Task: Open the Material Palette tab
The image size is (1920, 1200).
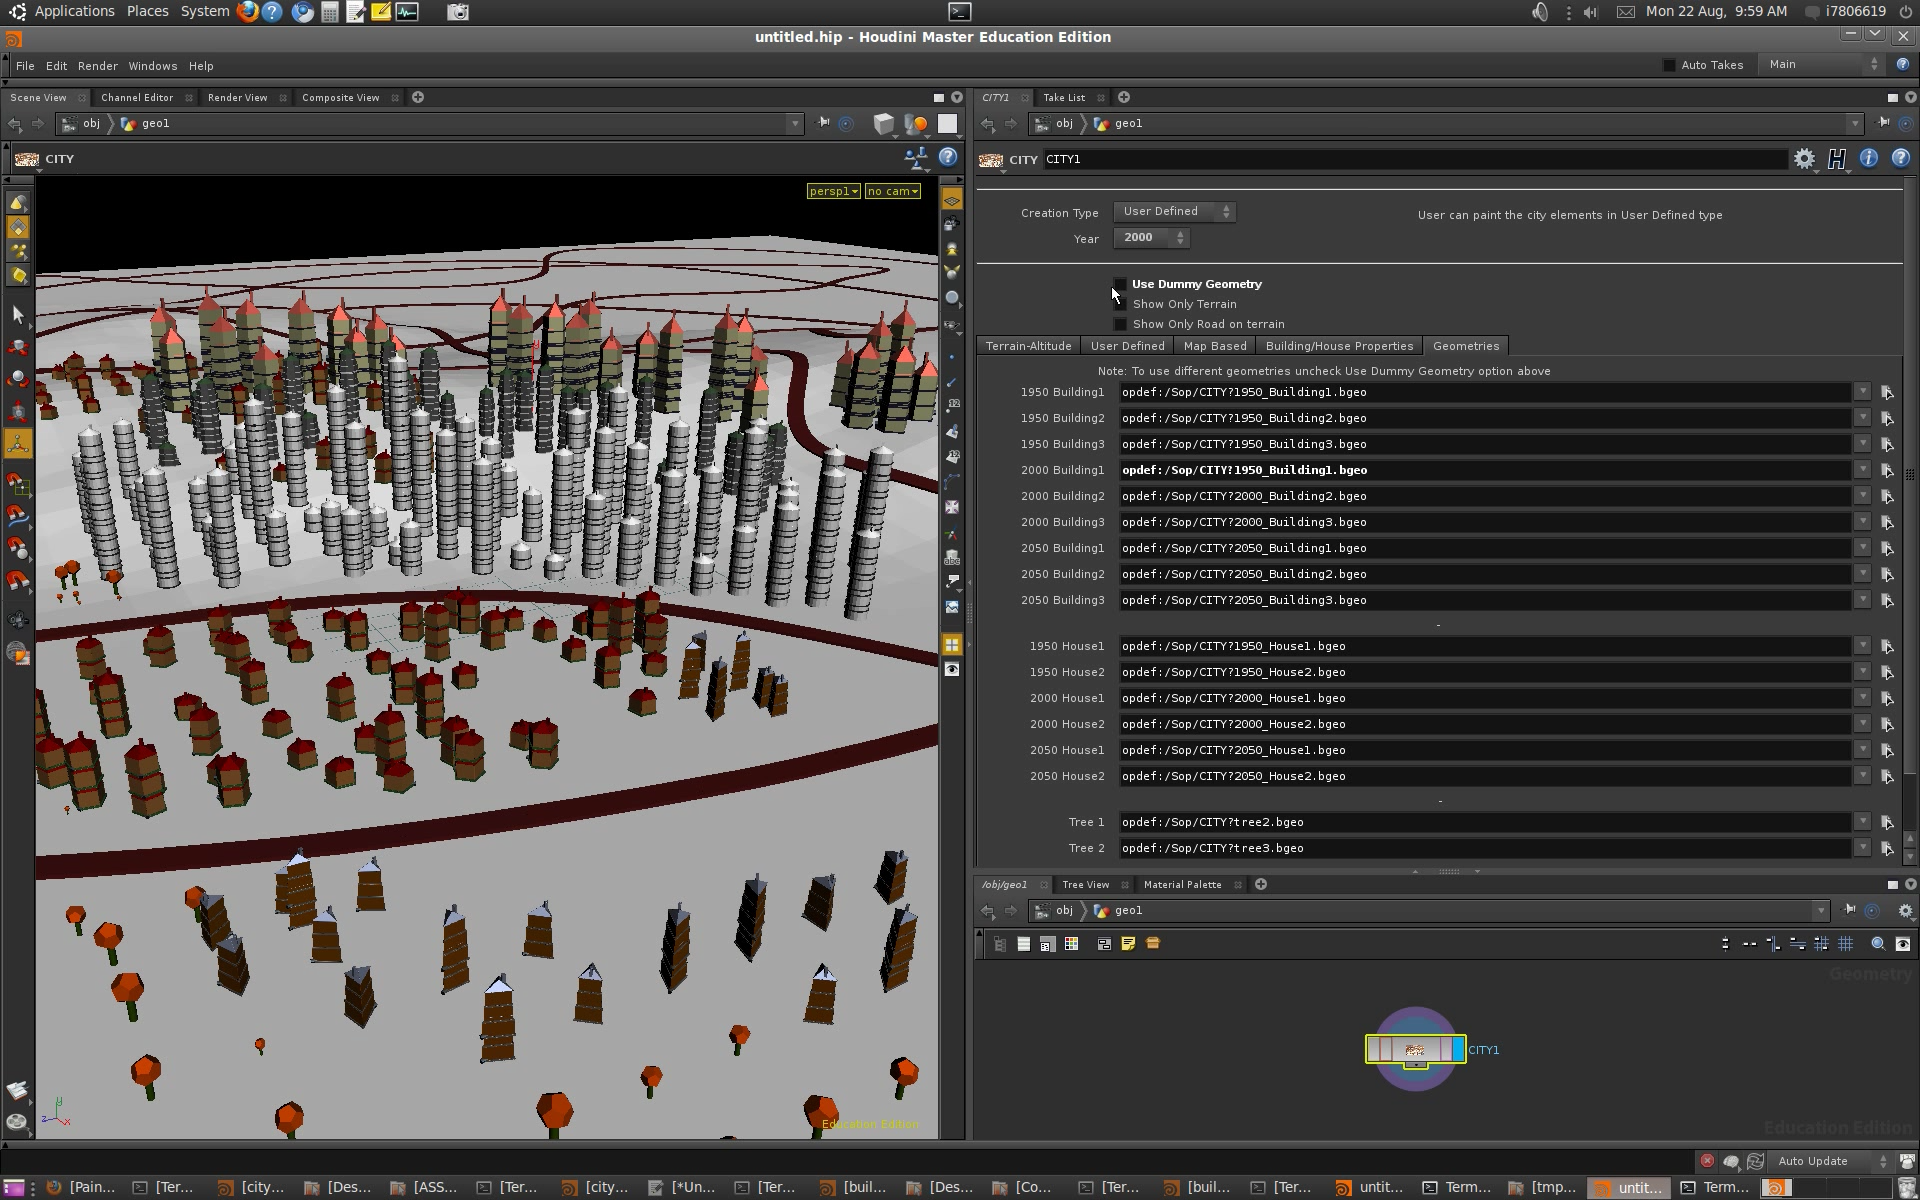Action: point(1182,885)
